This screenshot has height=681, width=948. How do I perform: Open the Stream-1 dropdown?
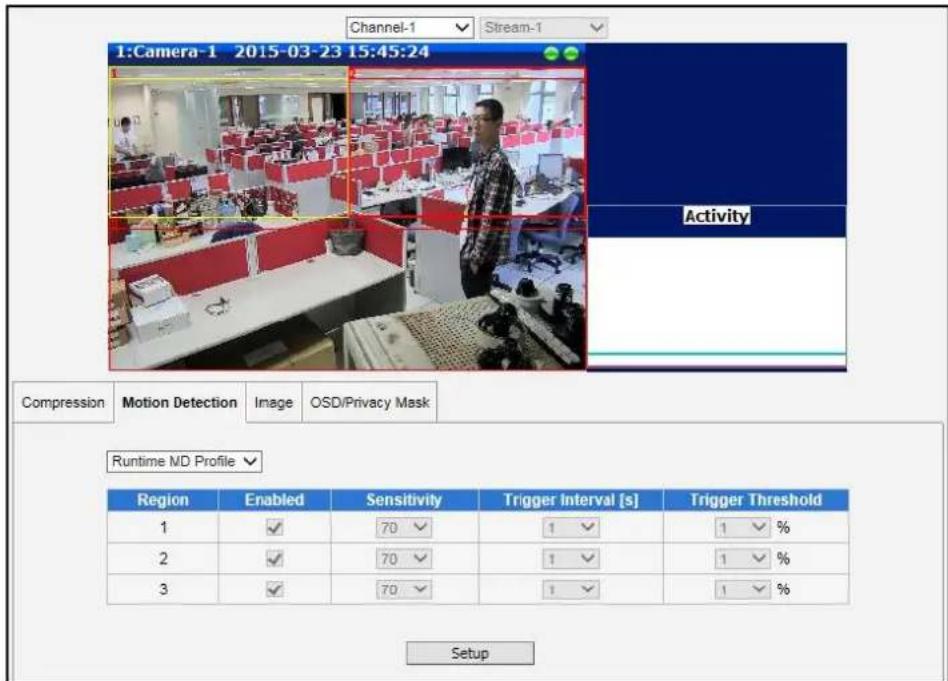pyautogui.click(x=544, y=28)
